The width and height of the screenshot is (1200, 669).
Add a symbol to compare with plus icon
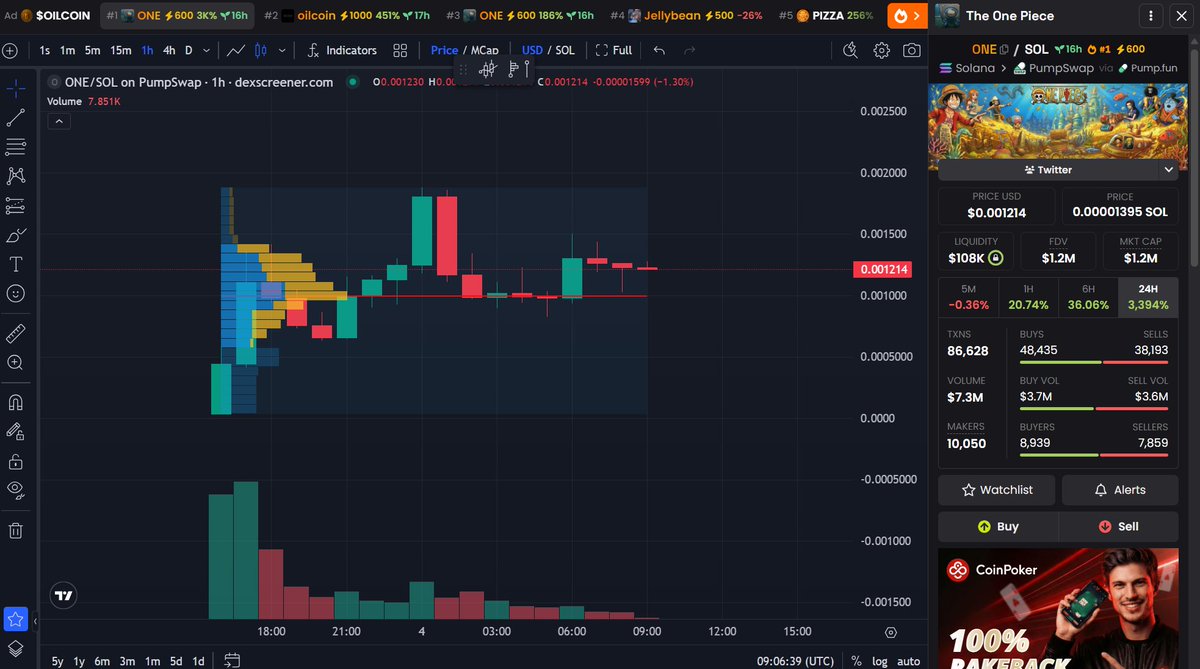[x=10, y=51]
